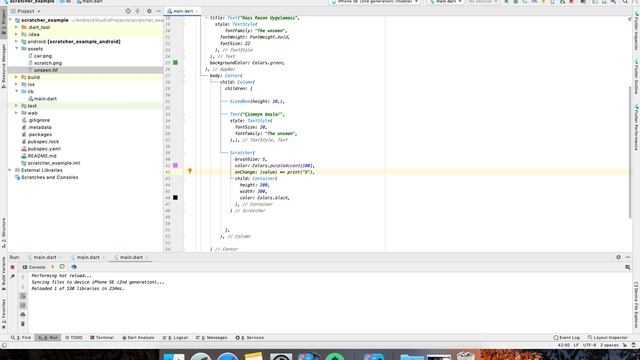Open Logcat tool window
The height and width of the screenshot is (360, 640).
[x=176, y=338]
